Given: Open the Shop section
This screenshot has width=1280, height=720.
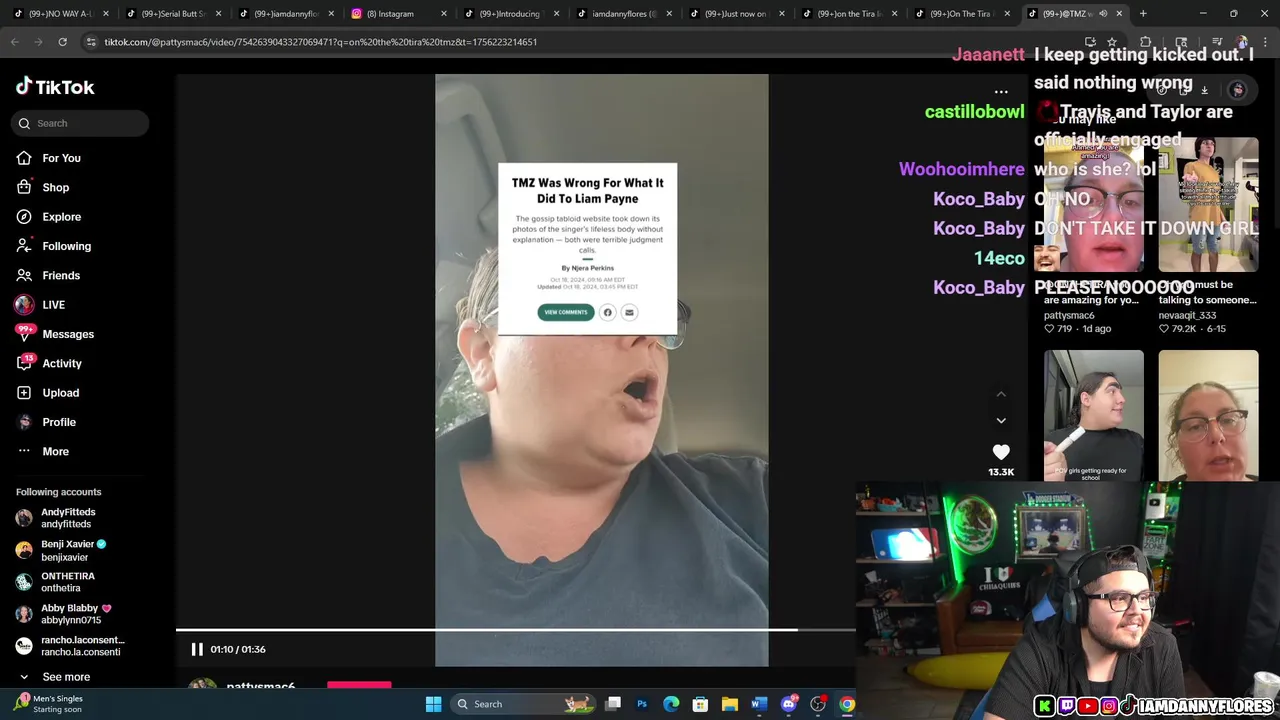Looking at the screenshot, I should 55,187.
